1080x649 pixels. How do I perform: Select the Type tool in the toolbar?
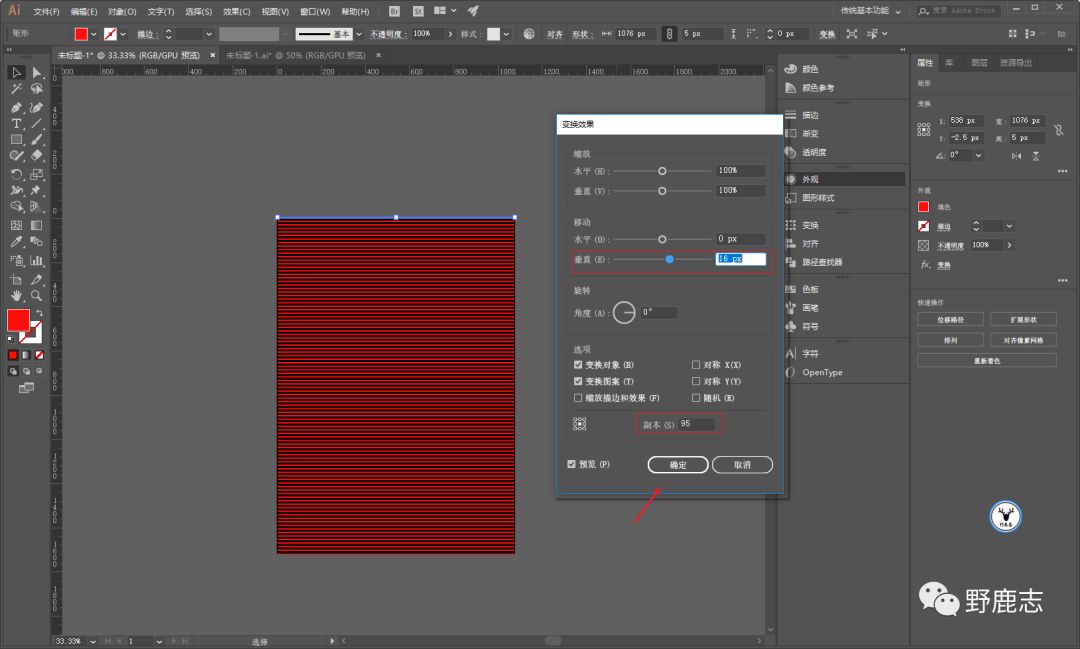(16, 123)
